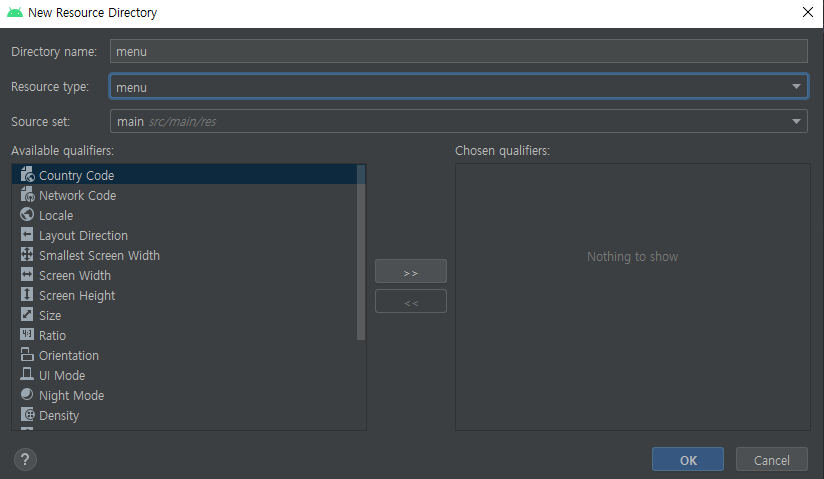This screenshot has width=824, height=479.
Task: Remove qualifier with the << button
Action: (411, 301)
